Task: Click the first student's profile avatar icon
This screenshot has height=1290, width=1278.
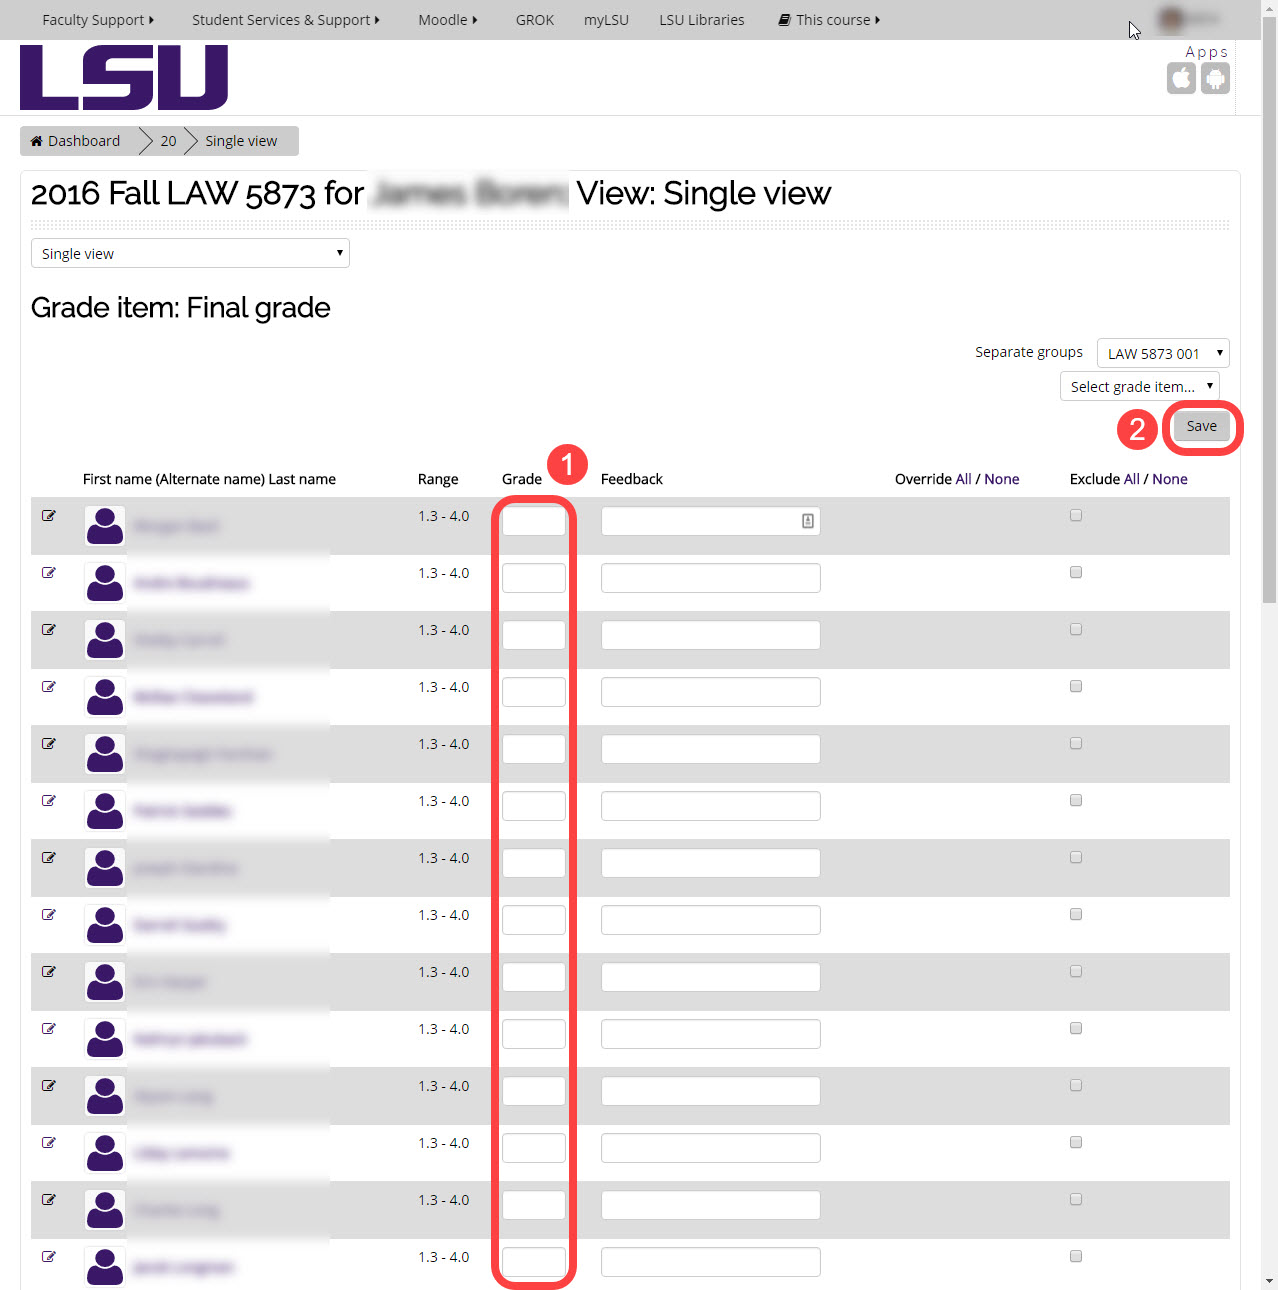Action: [x=104, y=526]
